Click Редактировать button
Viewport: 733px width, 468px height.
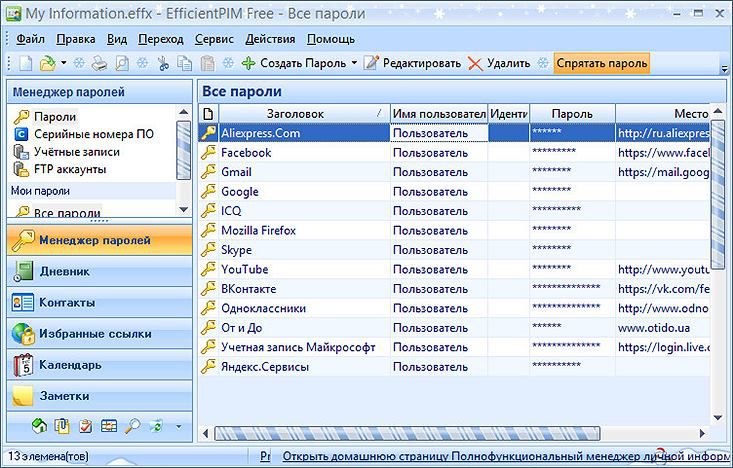point(413,63)
